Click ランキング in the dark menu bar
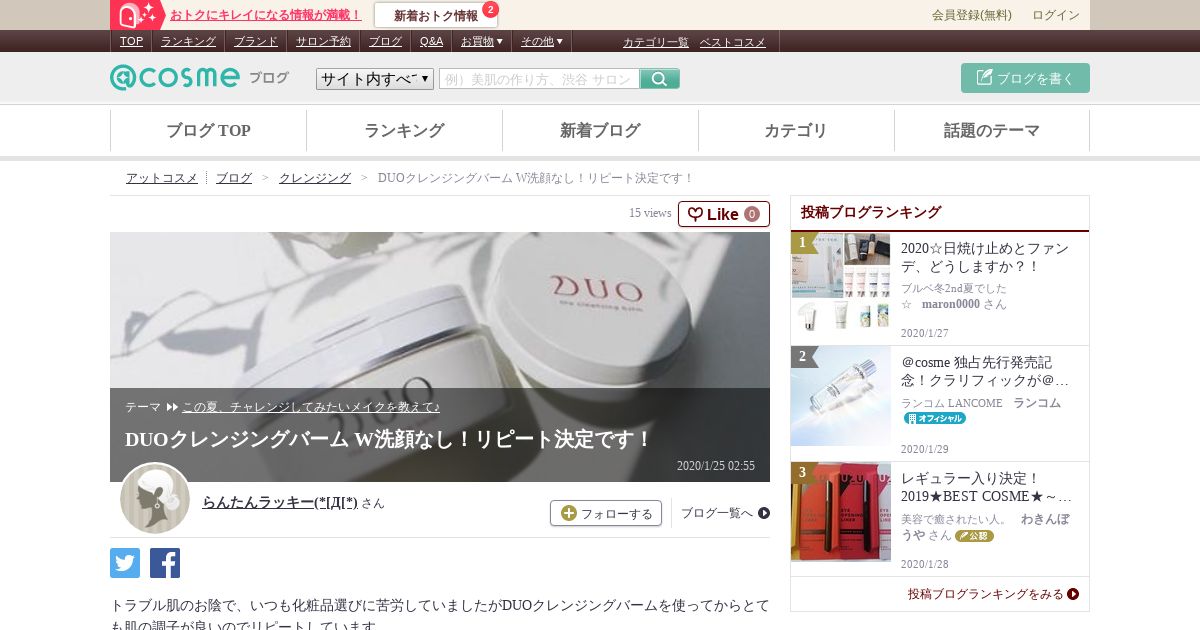 click(188, 41)
